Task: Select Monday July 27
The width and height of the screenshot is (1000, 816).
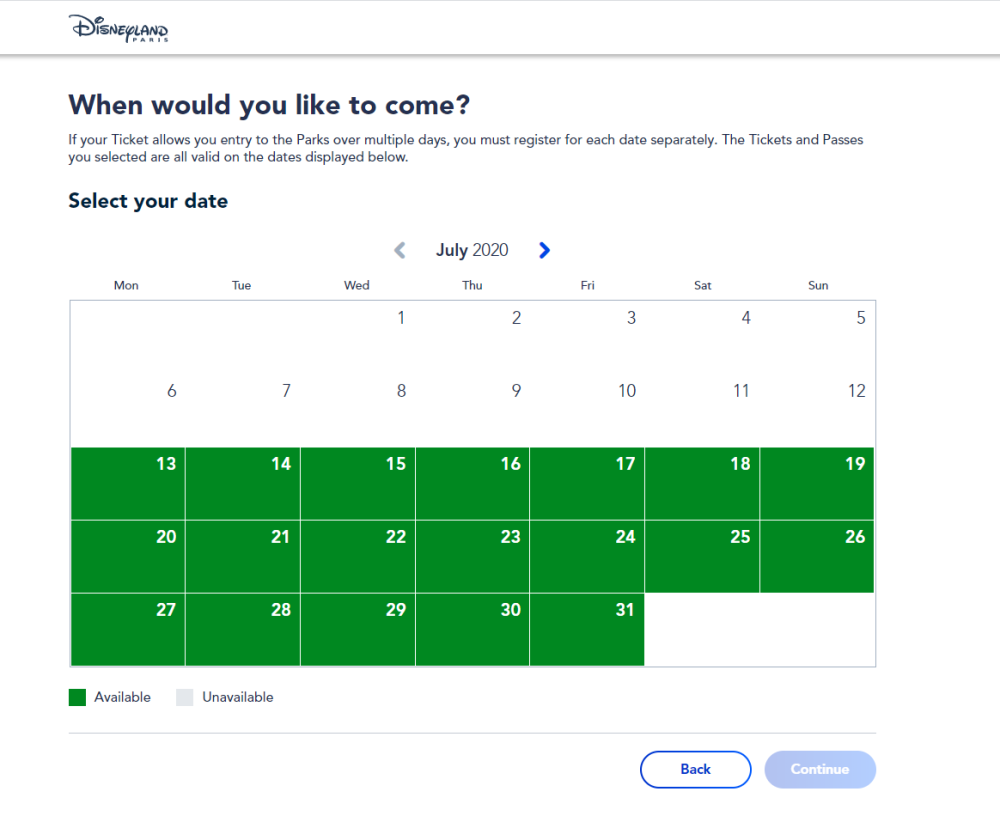Action: pos(128,630)
